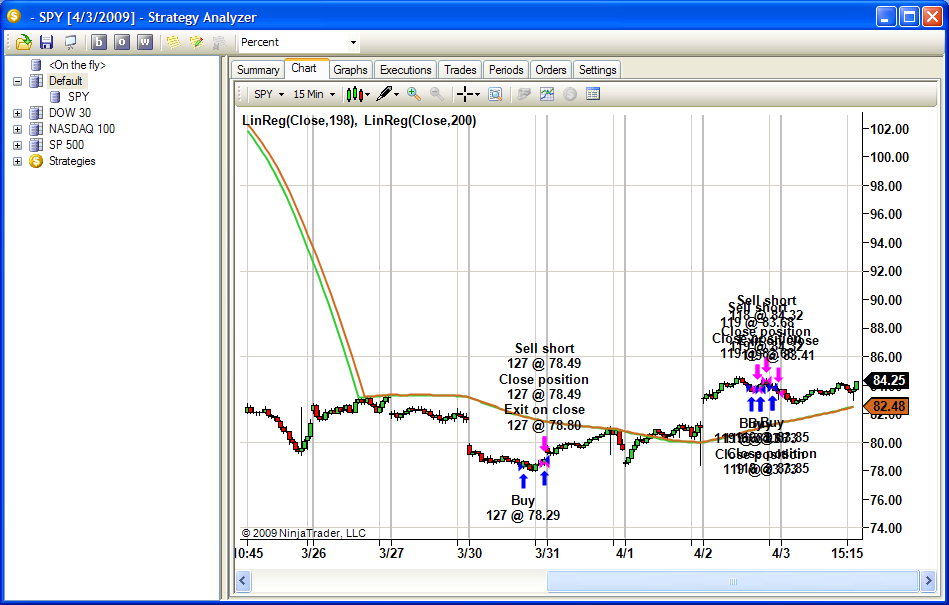Switch to the Chart tab
Image resolution: width=949 pixels, height=605 pixels.
(306, 68)
